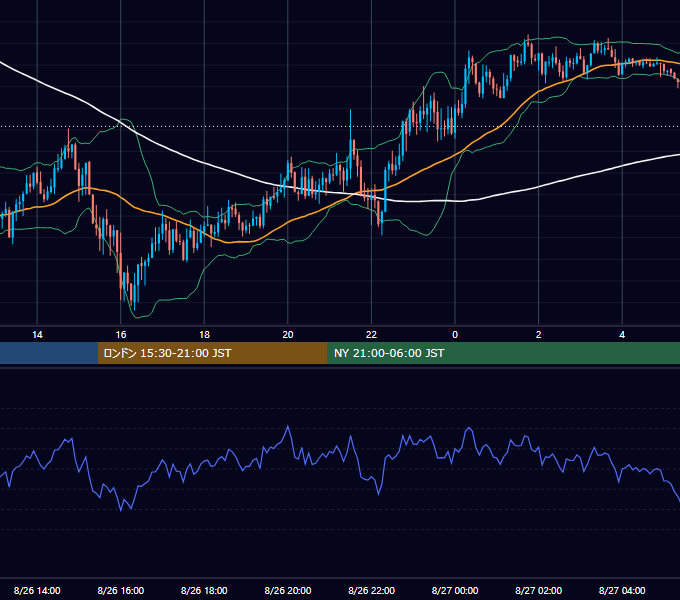This screenshot has height=600, width=680.
Task: Click the 8/26 20:00 date label
Action: pos(288,590)
